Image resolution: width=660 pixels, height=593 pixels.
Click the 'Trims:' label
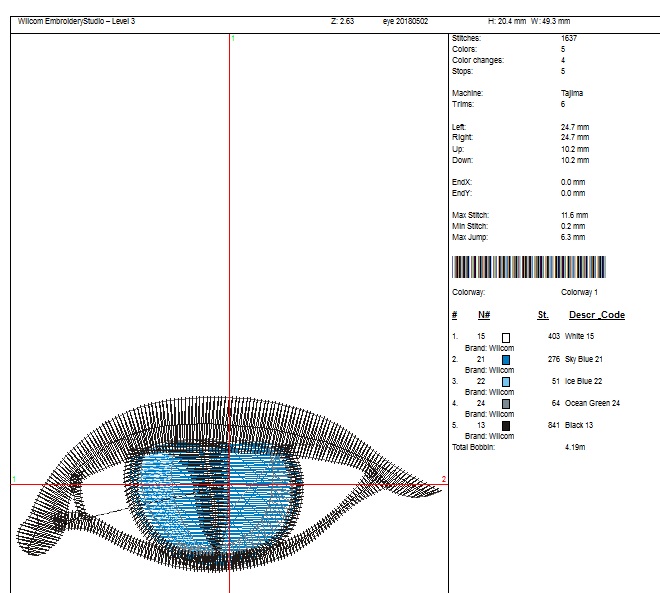coord(463,104)
